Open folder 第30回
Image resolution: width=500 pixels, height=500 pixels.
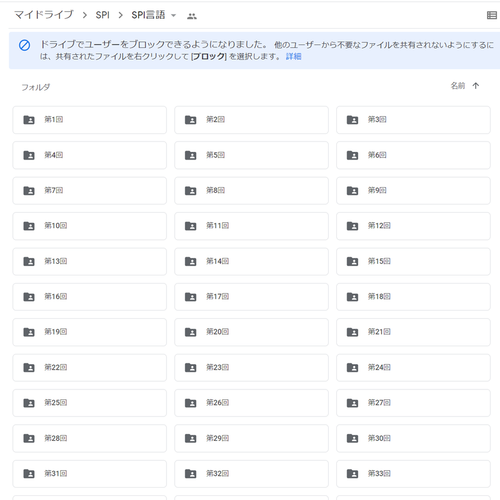[413, 438]
